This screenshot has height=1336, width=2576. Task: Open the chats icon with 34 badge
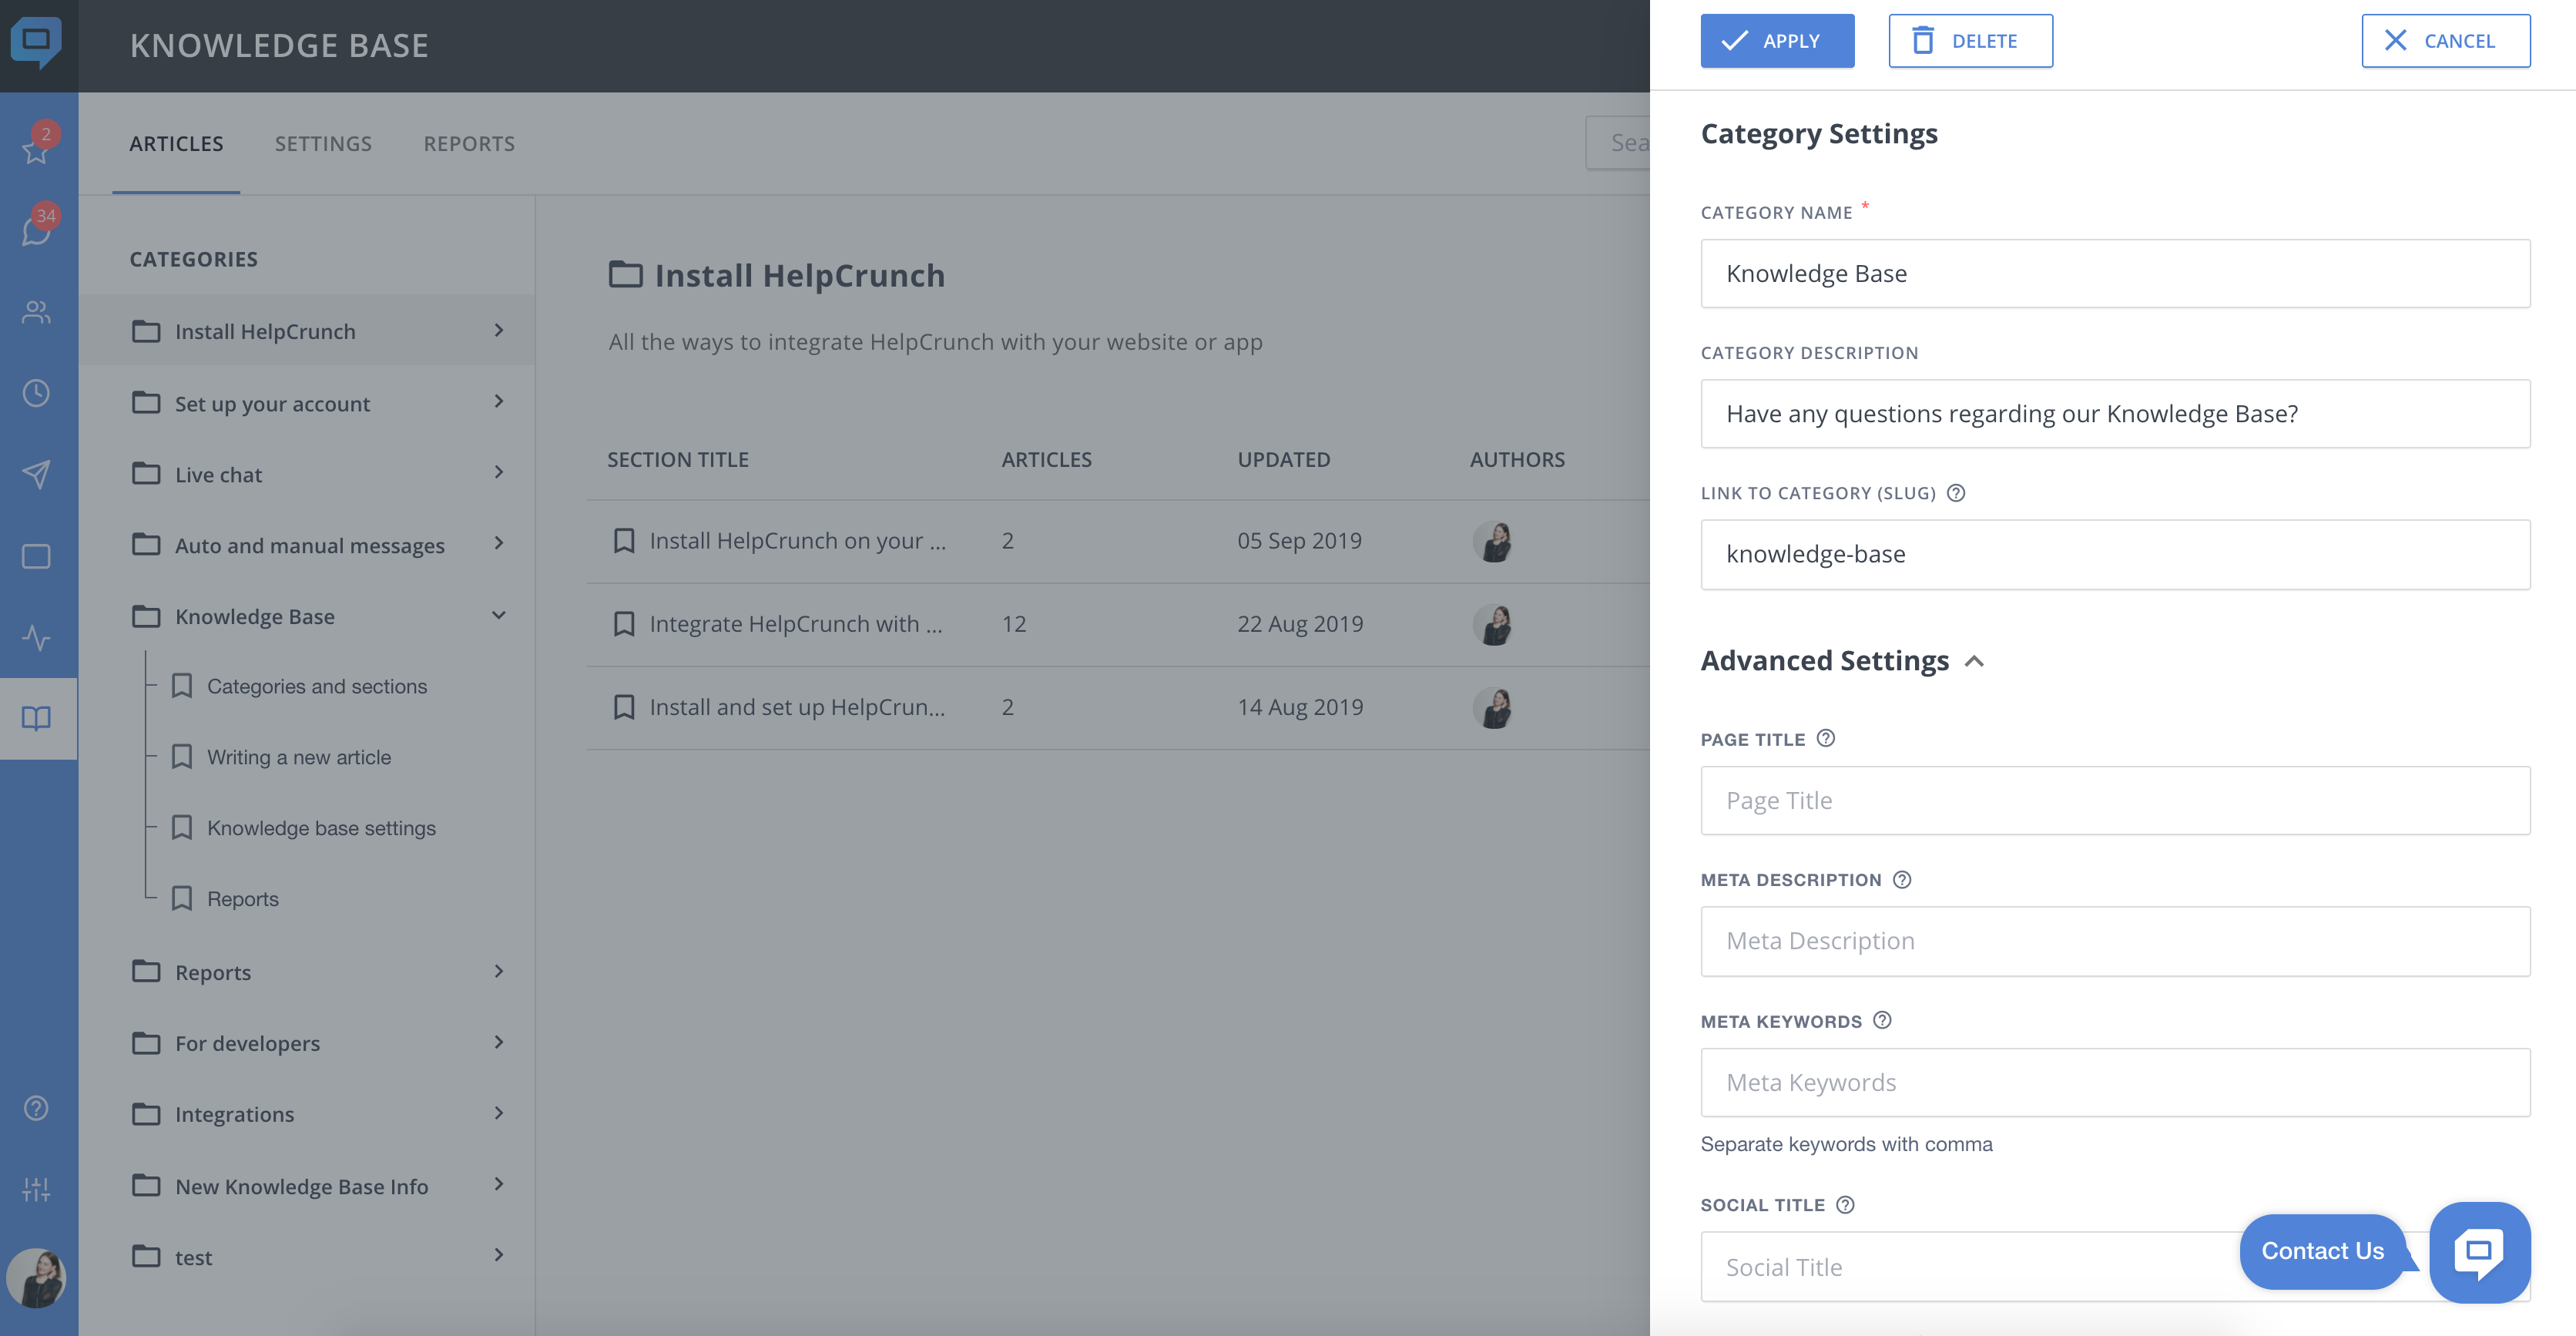pos(36,231)
